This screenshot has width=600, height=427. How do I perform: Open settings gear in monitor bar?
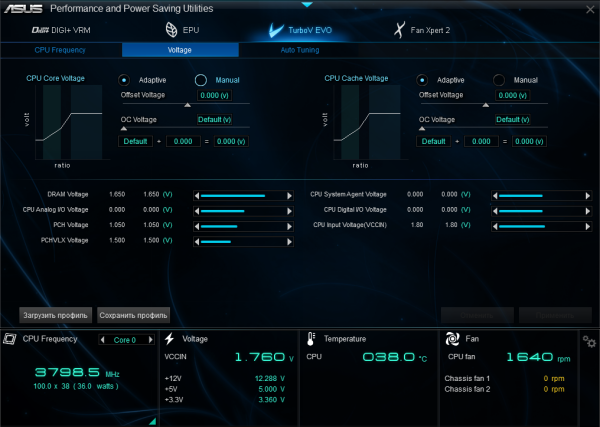click(x=589, y=342)
